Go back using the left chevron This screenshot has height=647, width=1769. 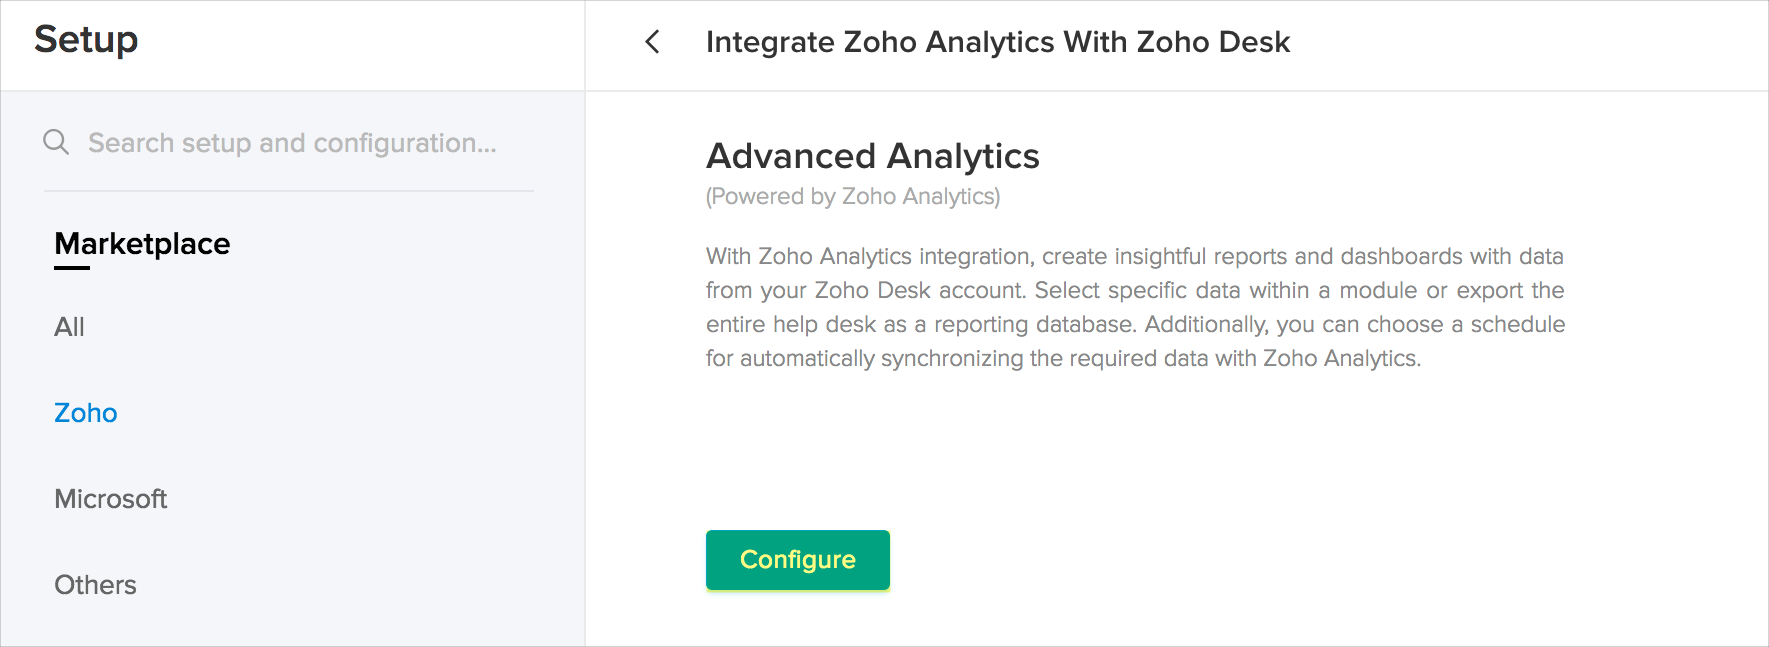(653, 42)
